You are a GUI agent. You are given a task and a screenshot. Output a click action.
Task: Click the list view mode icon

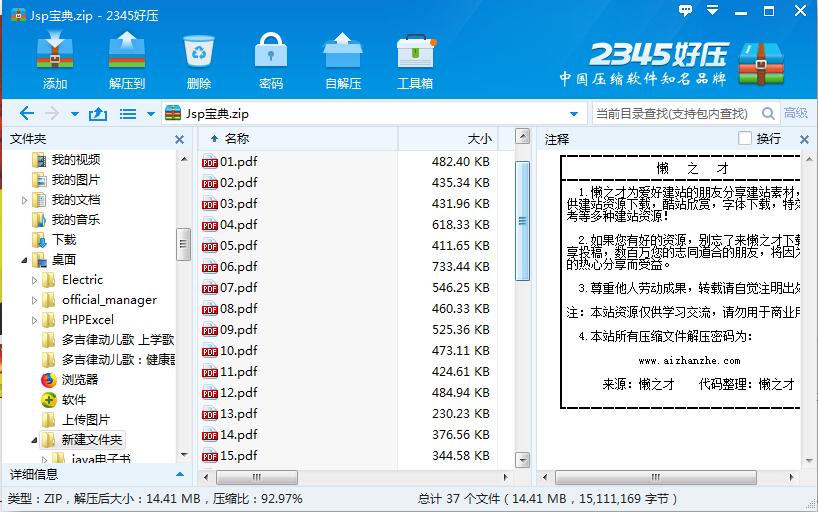(128, 113)
